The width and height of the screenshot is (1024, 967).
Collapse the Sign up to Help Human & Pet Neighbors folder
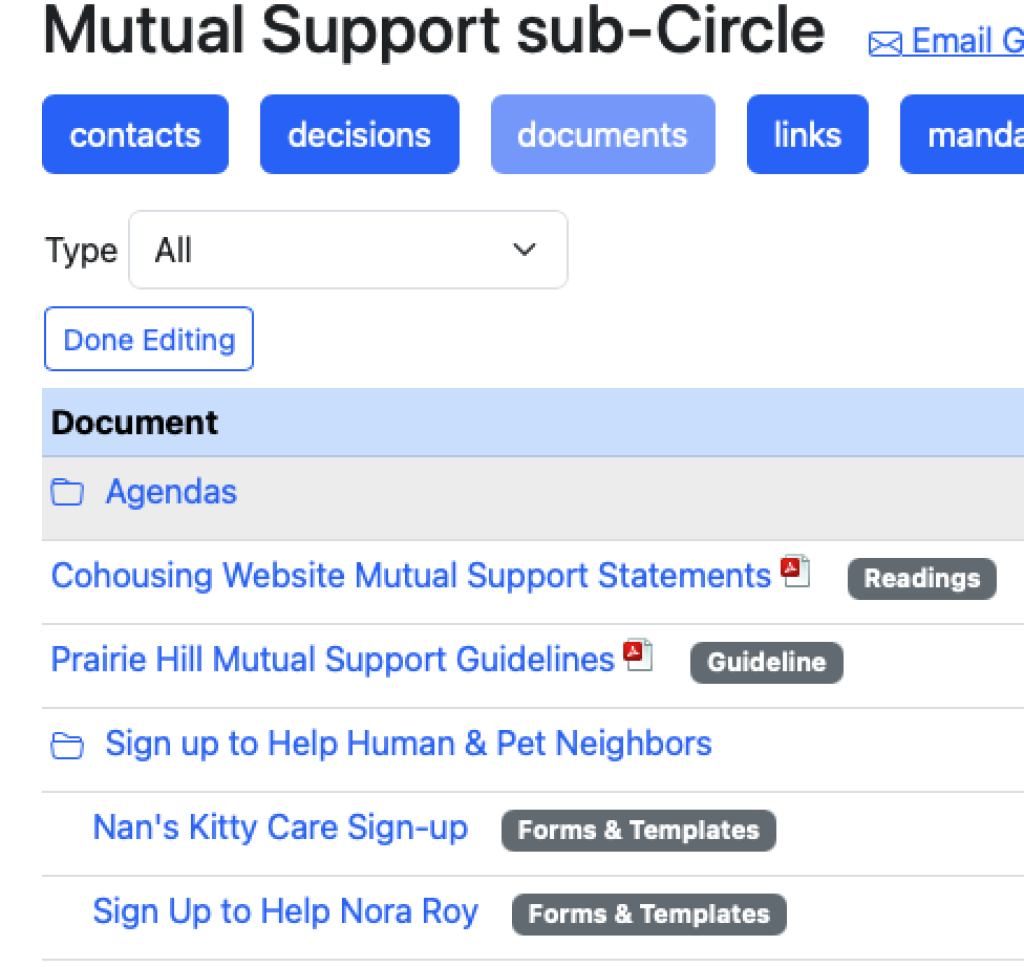(408, 744)
